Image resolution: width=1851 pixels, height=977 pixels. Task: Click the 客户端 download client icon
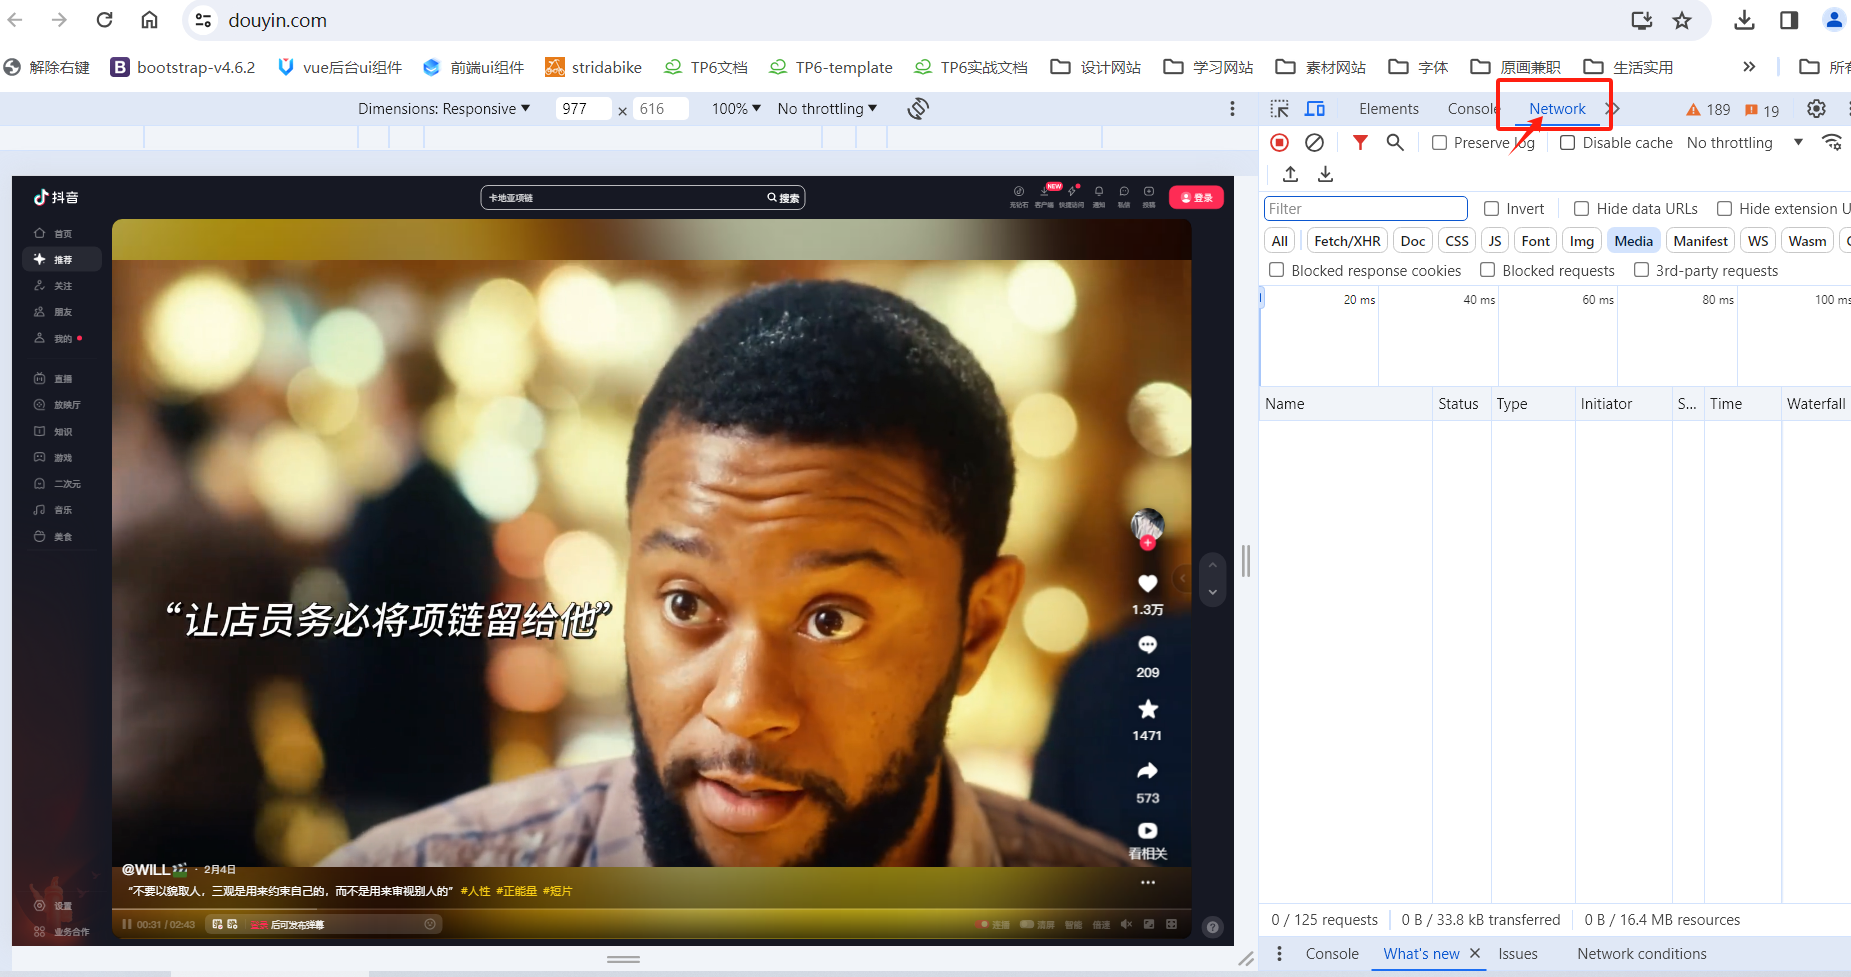tap(1045, 191)
